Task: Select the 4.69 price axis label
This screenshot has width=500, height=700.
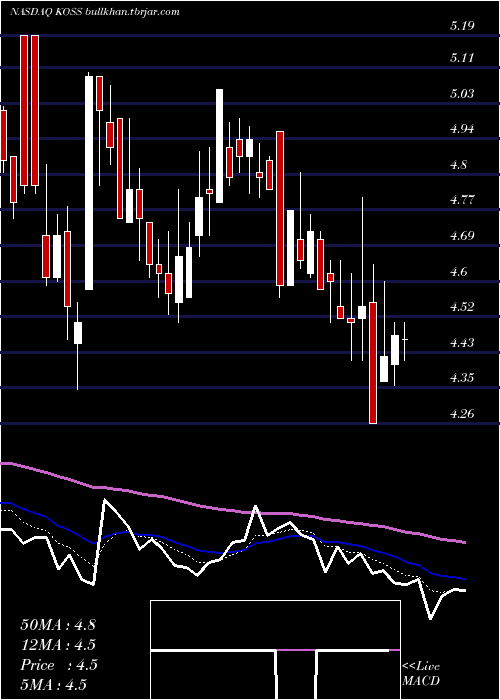Action: 462,236
